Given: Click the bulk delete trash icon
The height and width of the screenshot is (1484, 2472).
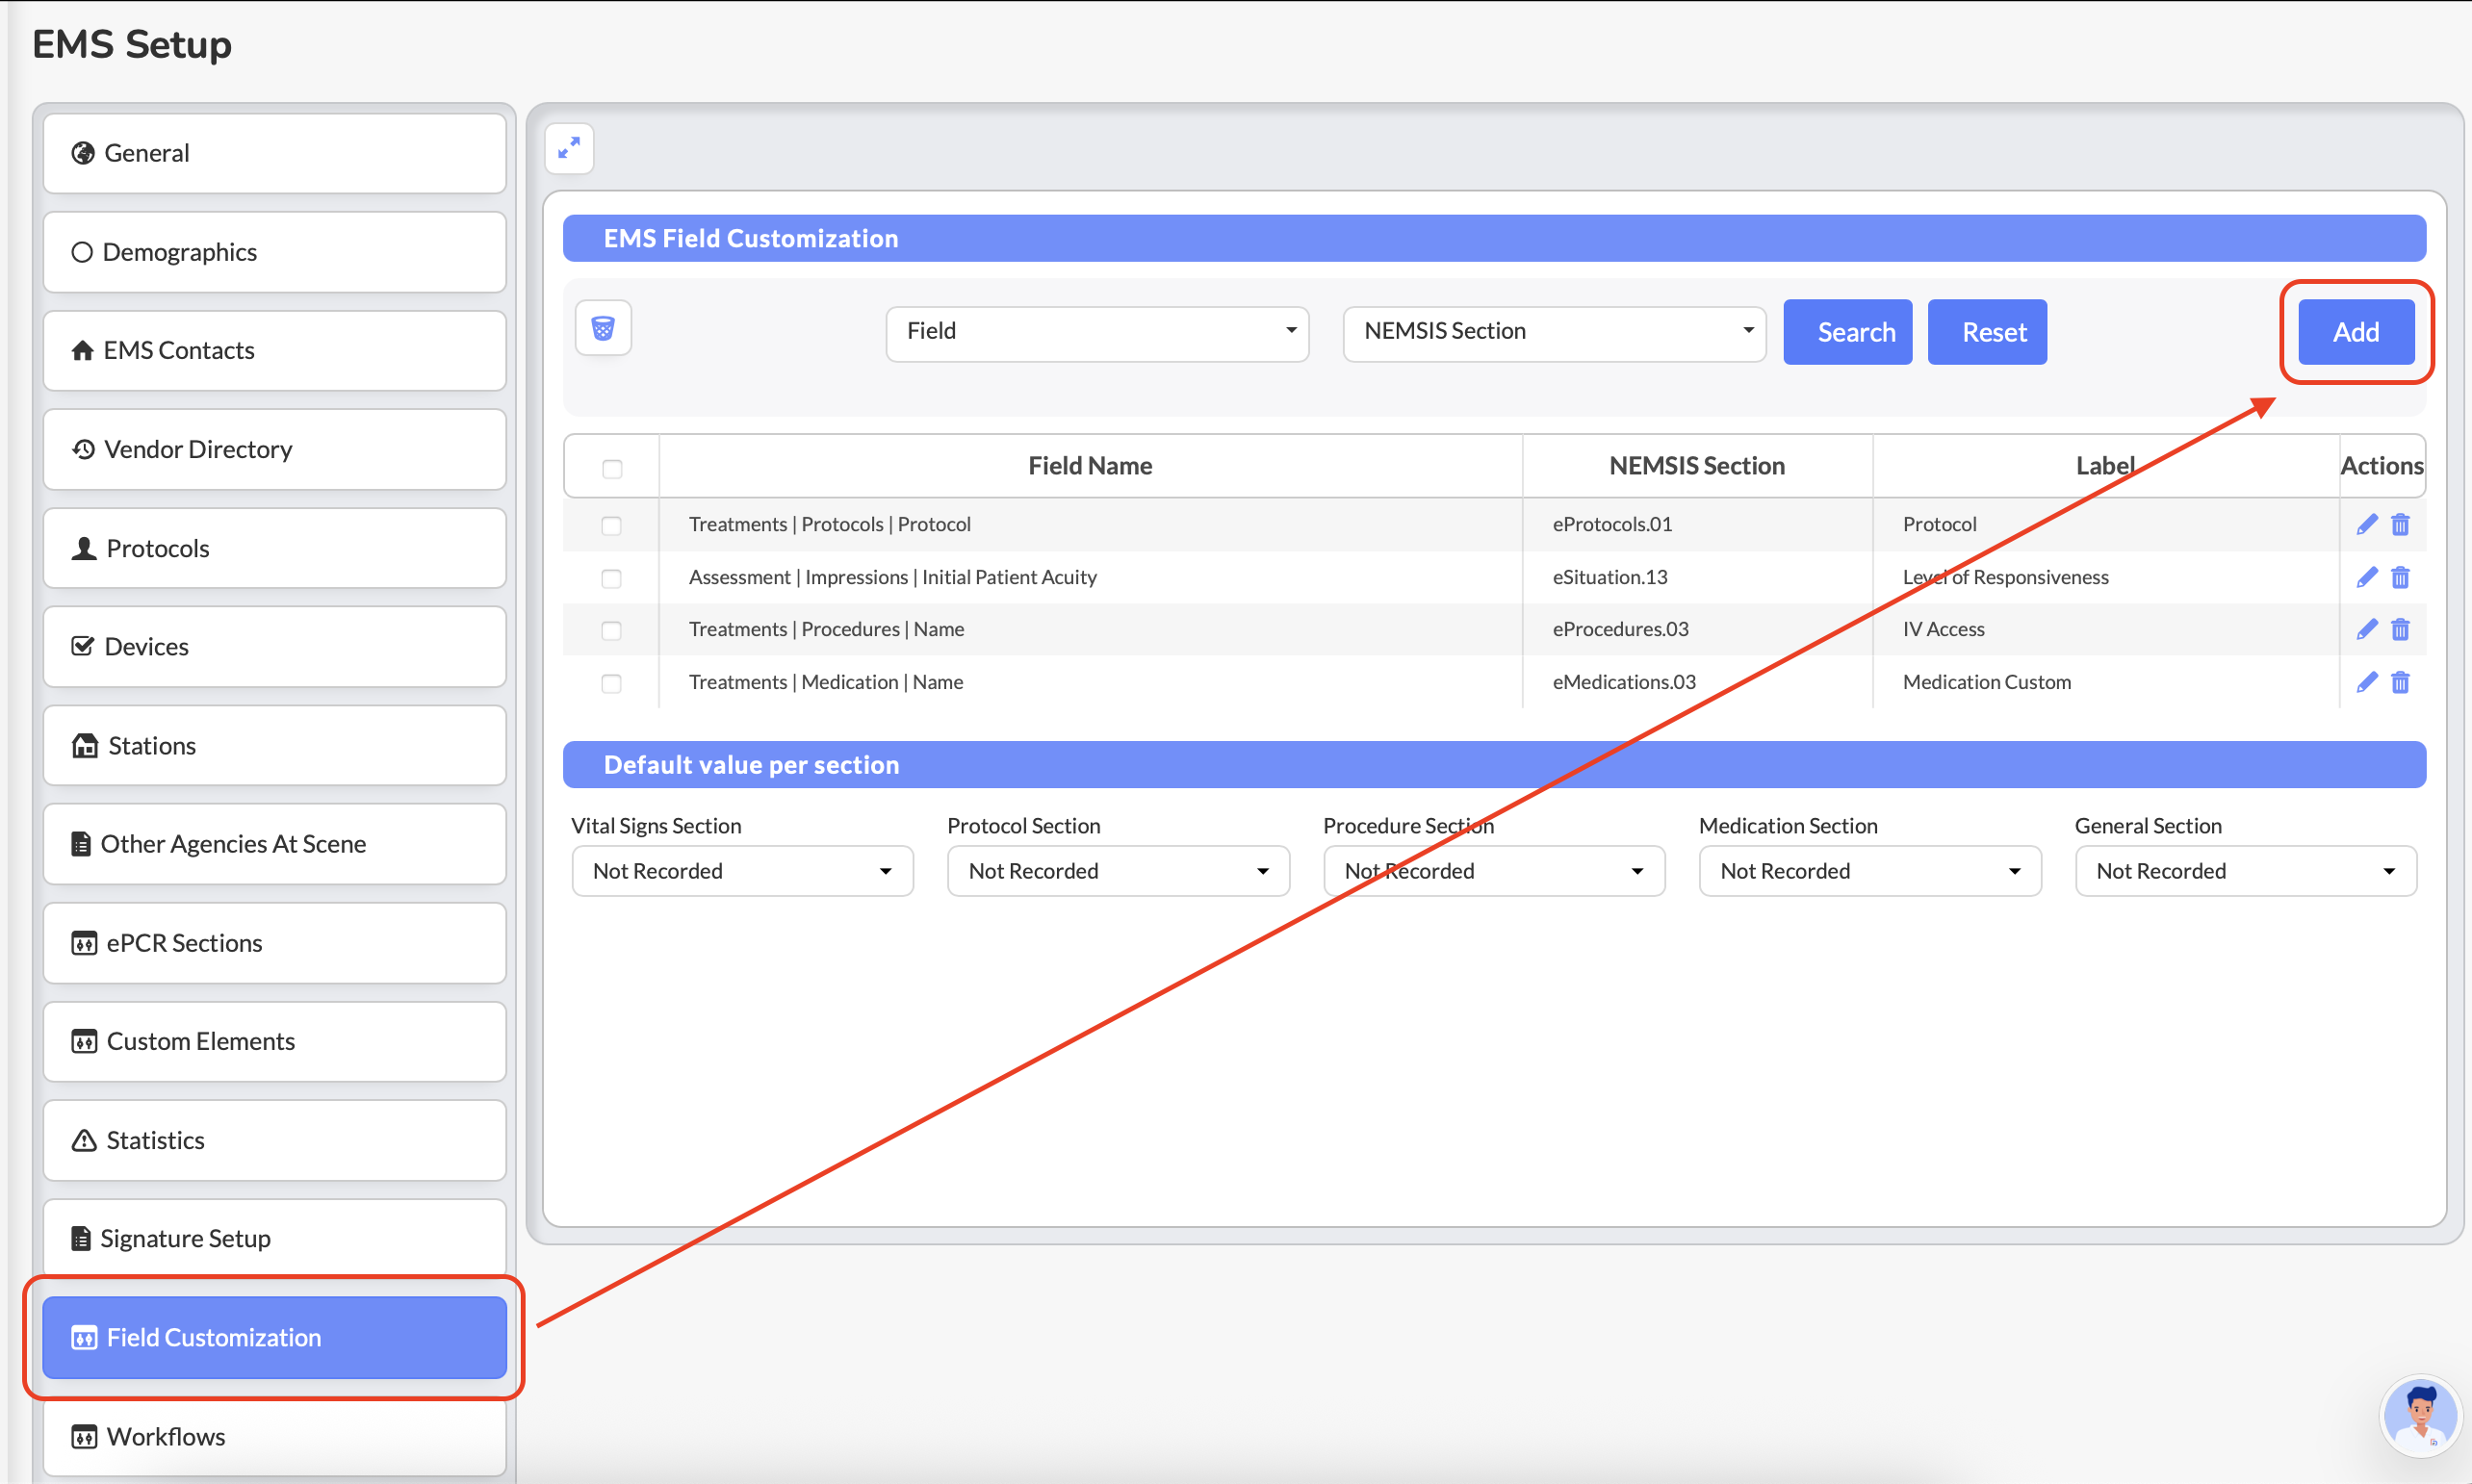Looking at the screenshot, I should (x=603, y=328).
